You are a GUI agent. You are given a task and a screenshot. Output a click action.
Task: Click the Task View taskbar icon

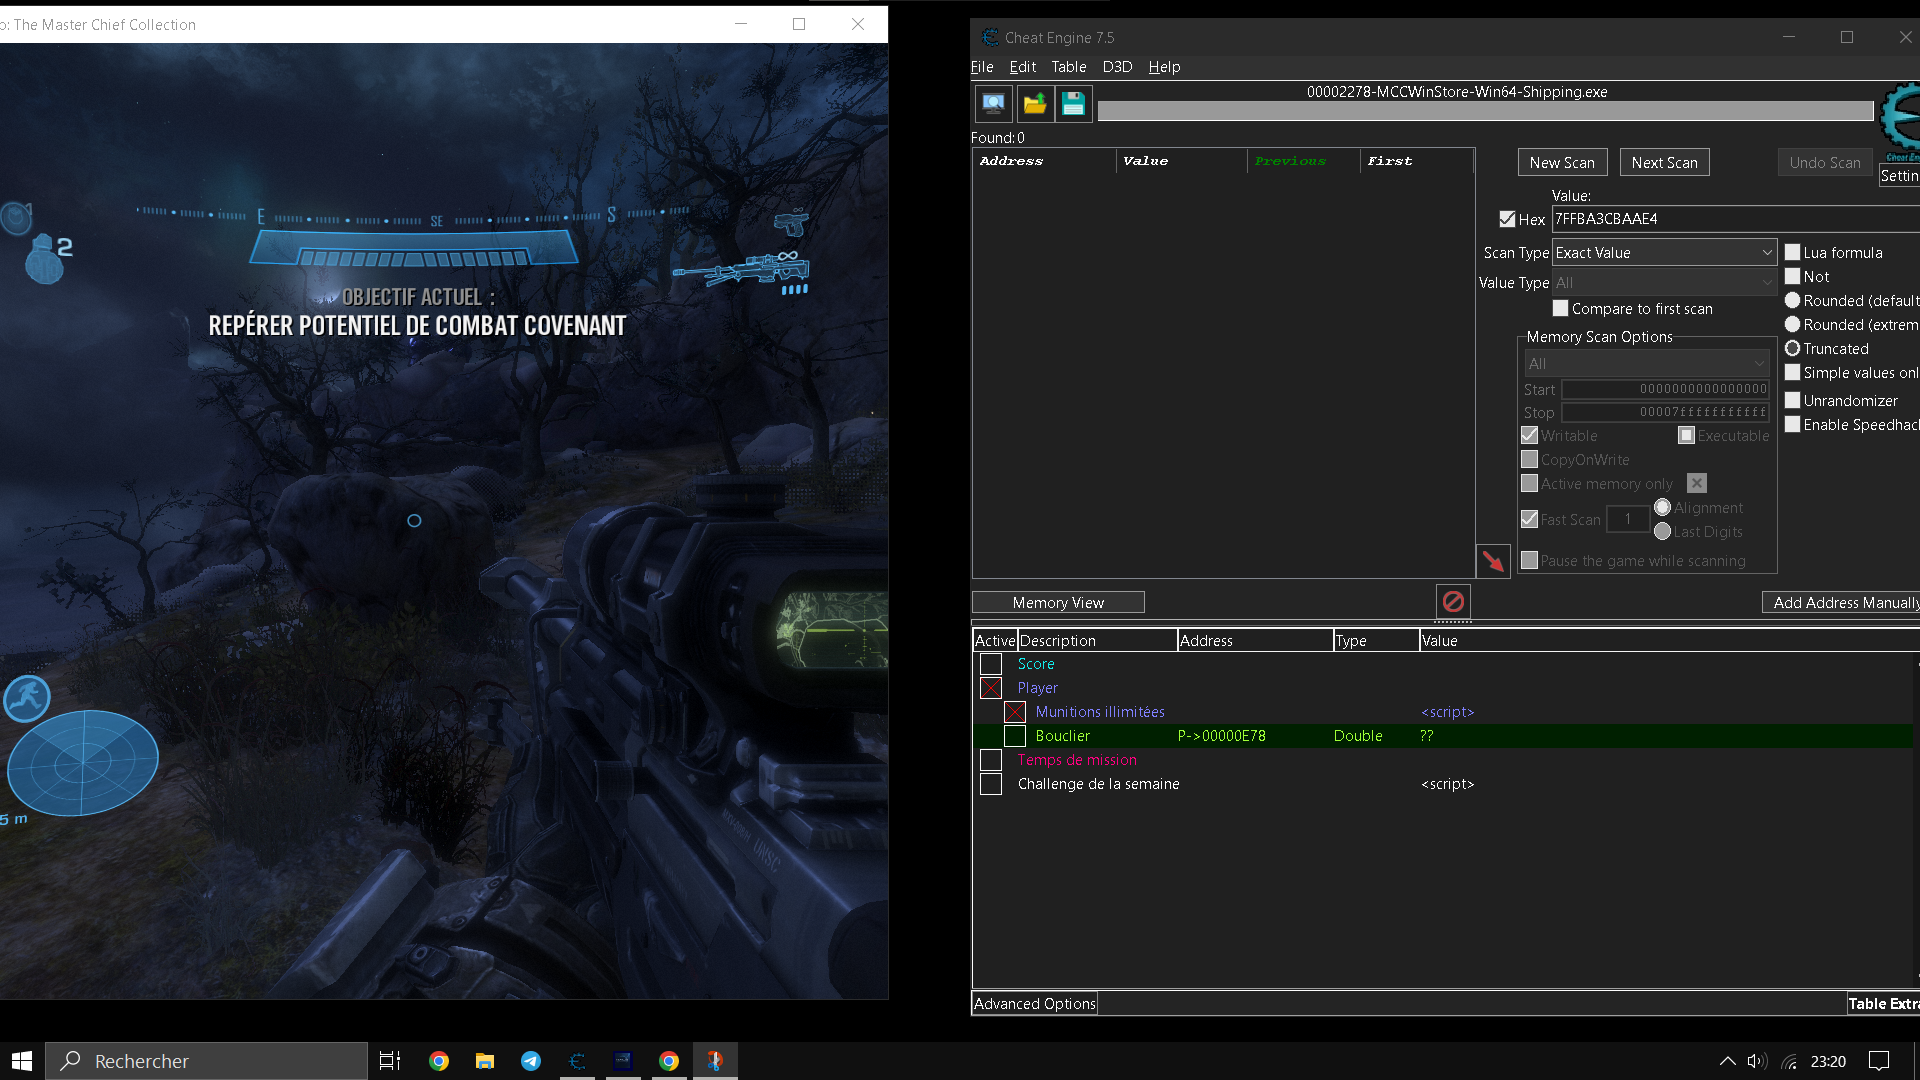point(389,1061)
